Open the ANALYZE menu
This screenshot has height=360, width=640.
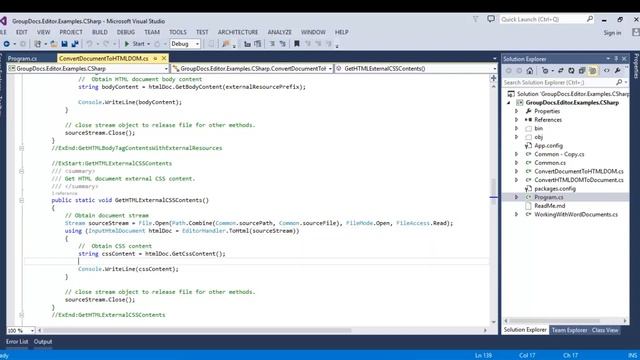(280, 32)
